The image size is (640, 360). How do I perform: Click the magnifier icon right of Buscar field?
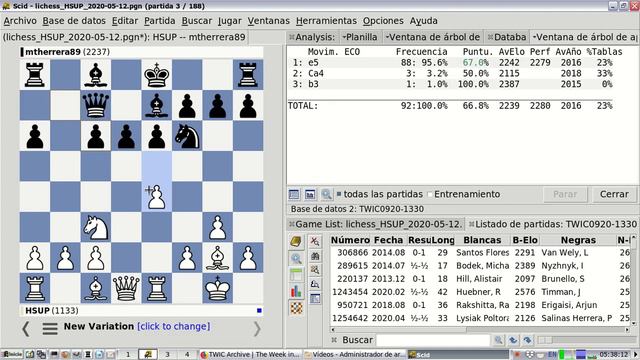pos(498,340)
